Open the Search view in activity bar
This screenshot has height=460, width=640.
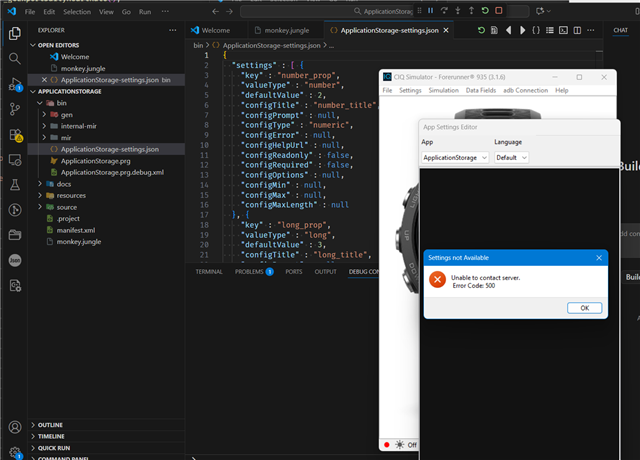point(14,58)
